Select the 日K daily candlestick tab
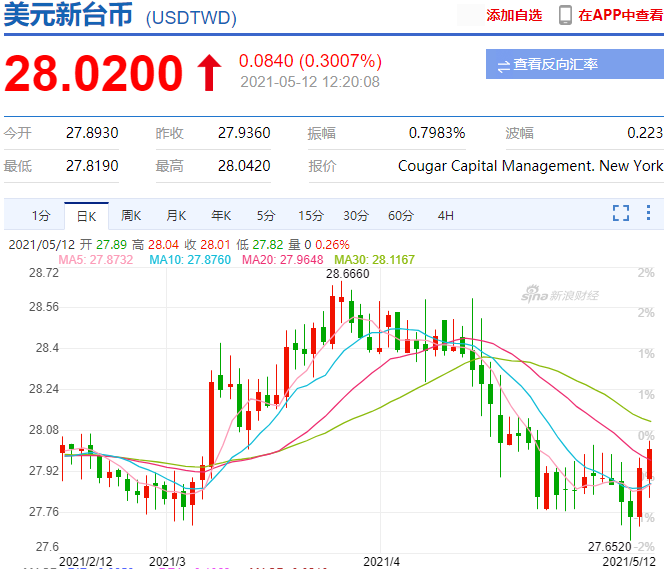668x569 pixels. pos(85,215)
